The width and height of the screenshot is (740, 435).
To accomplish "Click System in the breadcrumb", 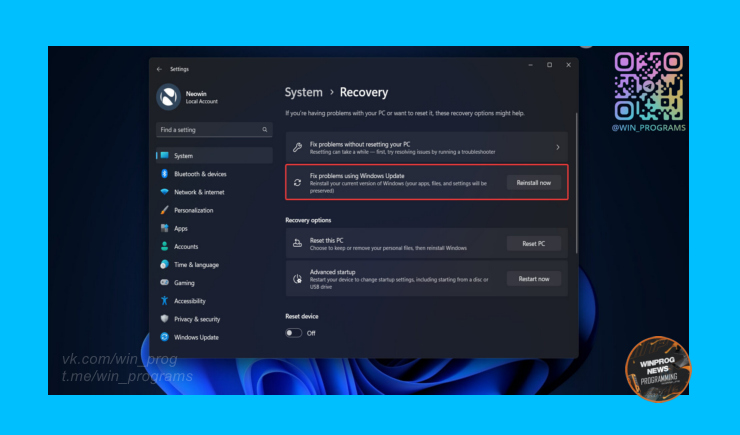I will (303, 92).
